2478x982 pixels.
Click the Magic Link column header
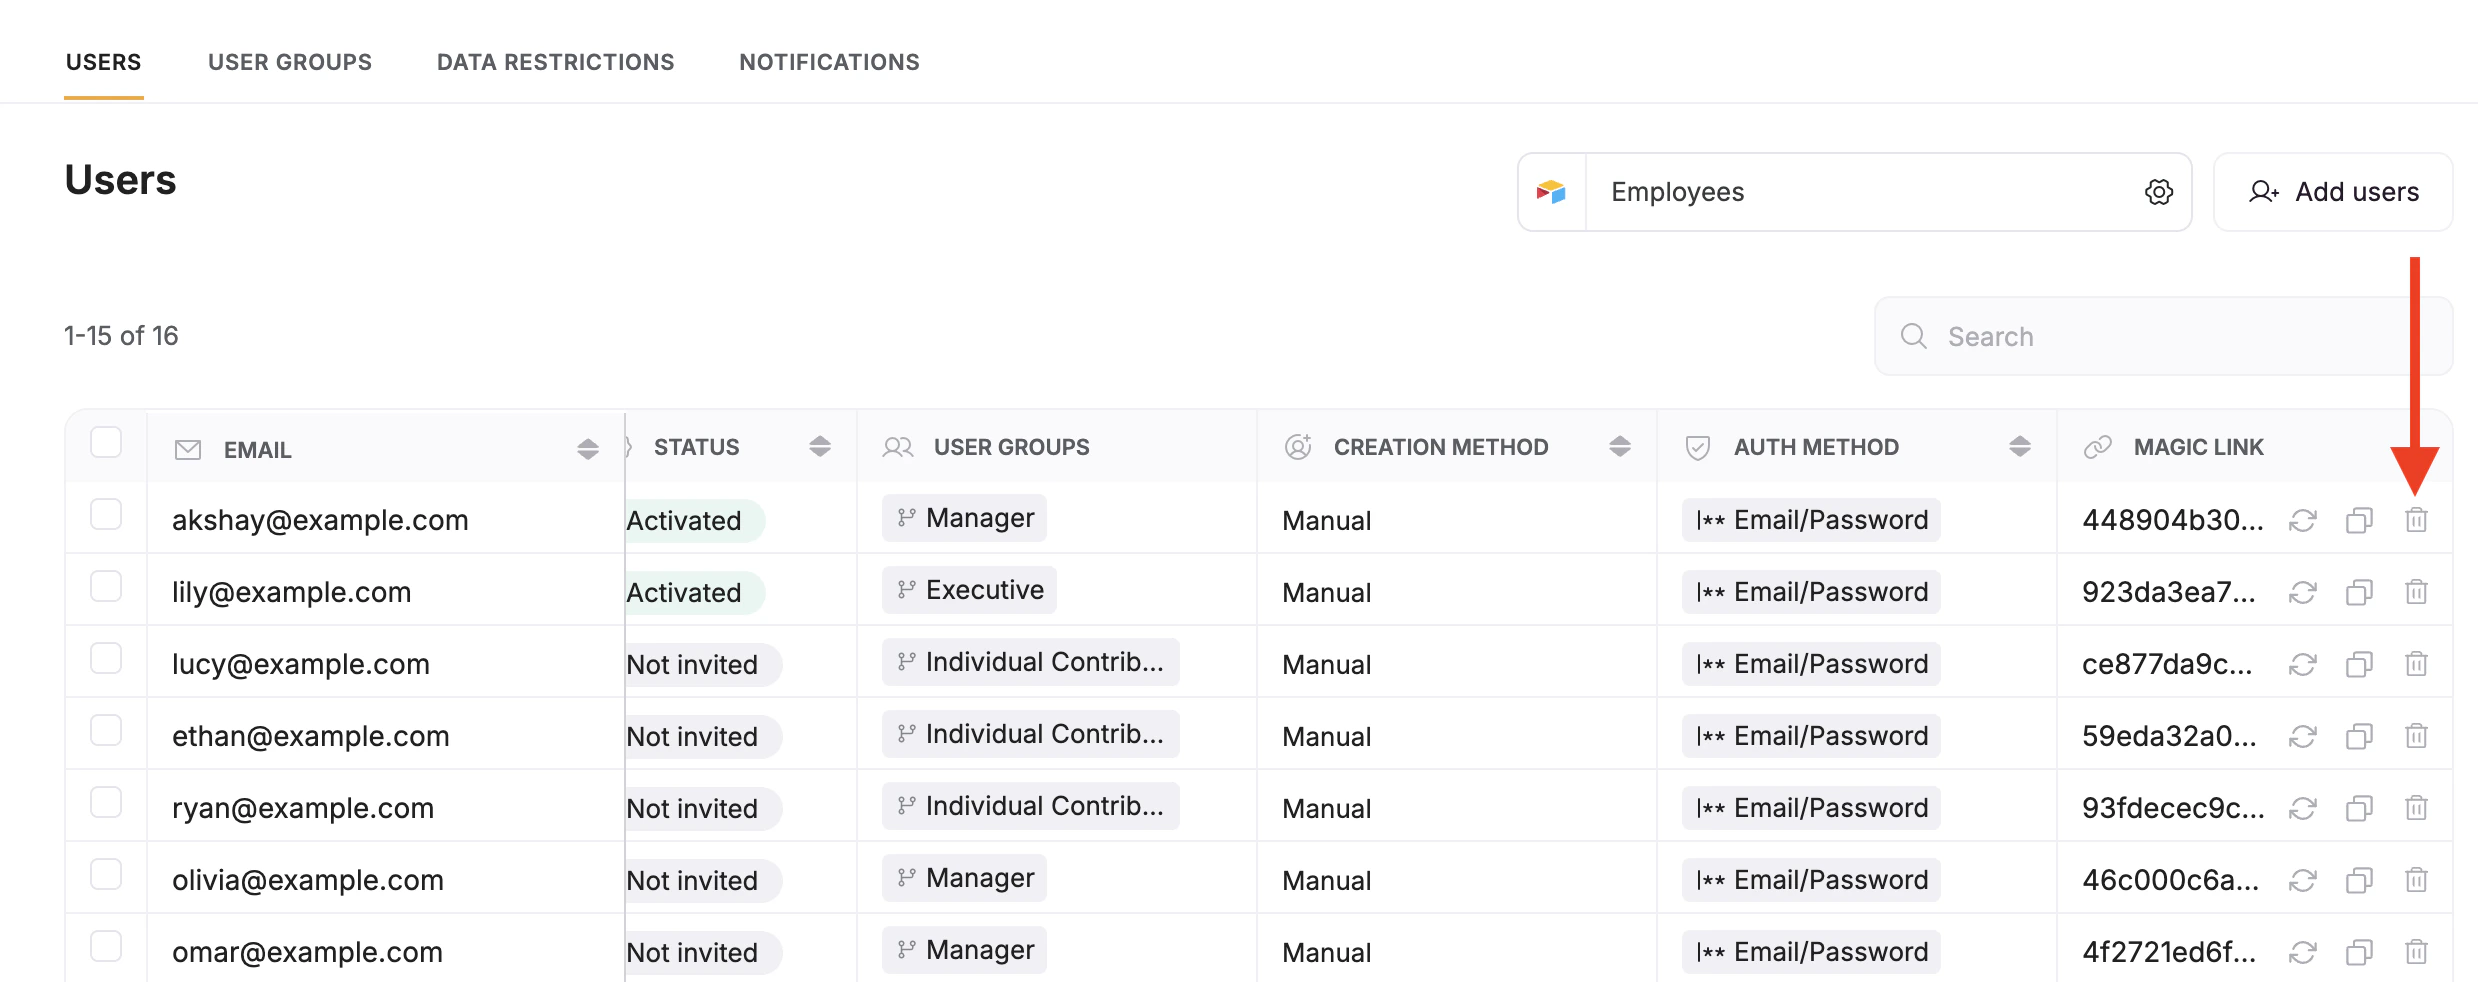point(2198,447)
